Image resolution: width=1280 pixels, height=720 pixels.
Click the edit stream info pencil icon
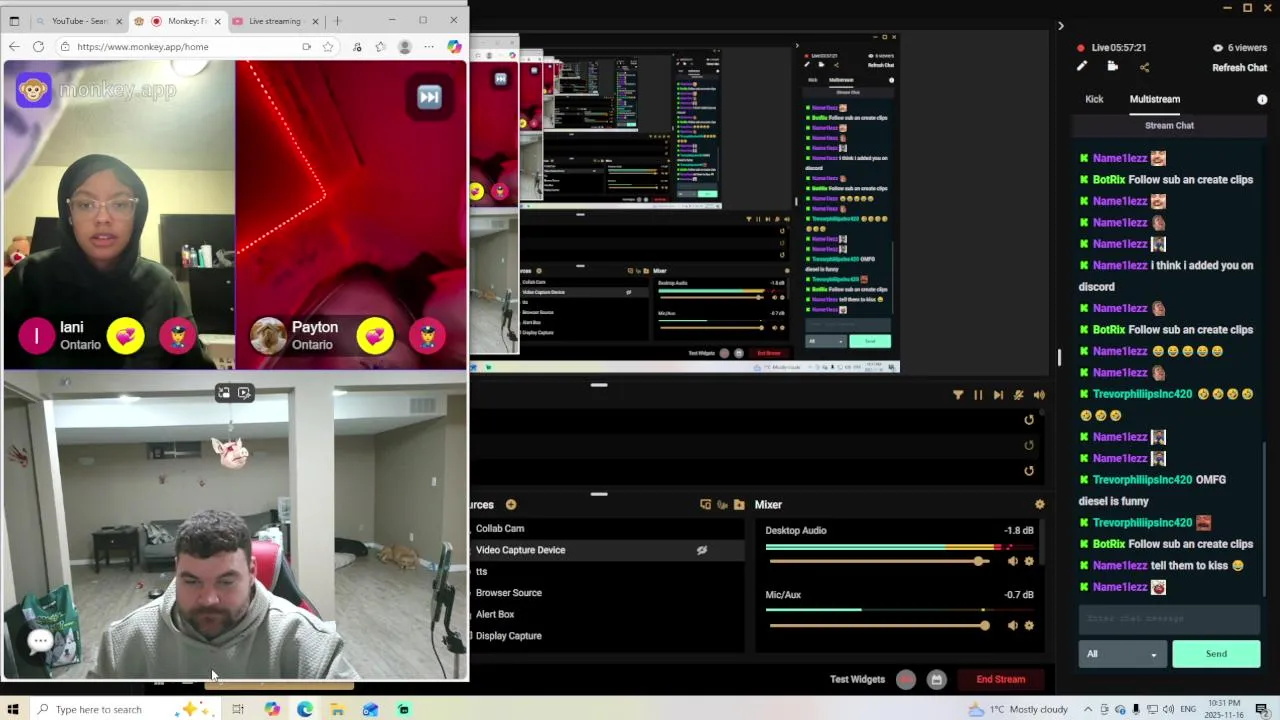(1081, 67)
